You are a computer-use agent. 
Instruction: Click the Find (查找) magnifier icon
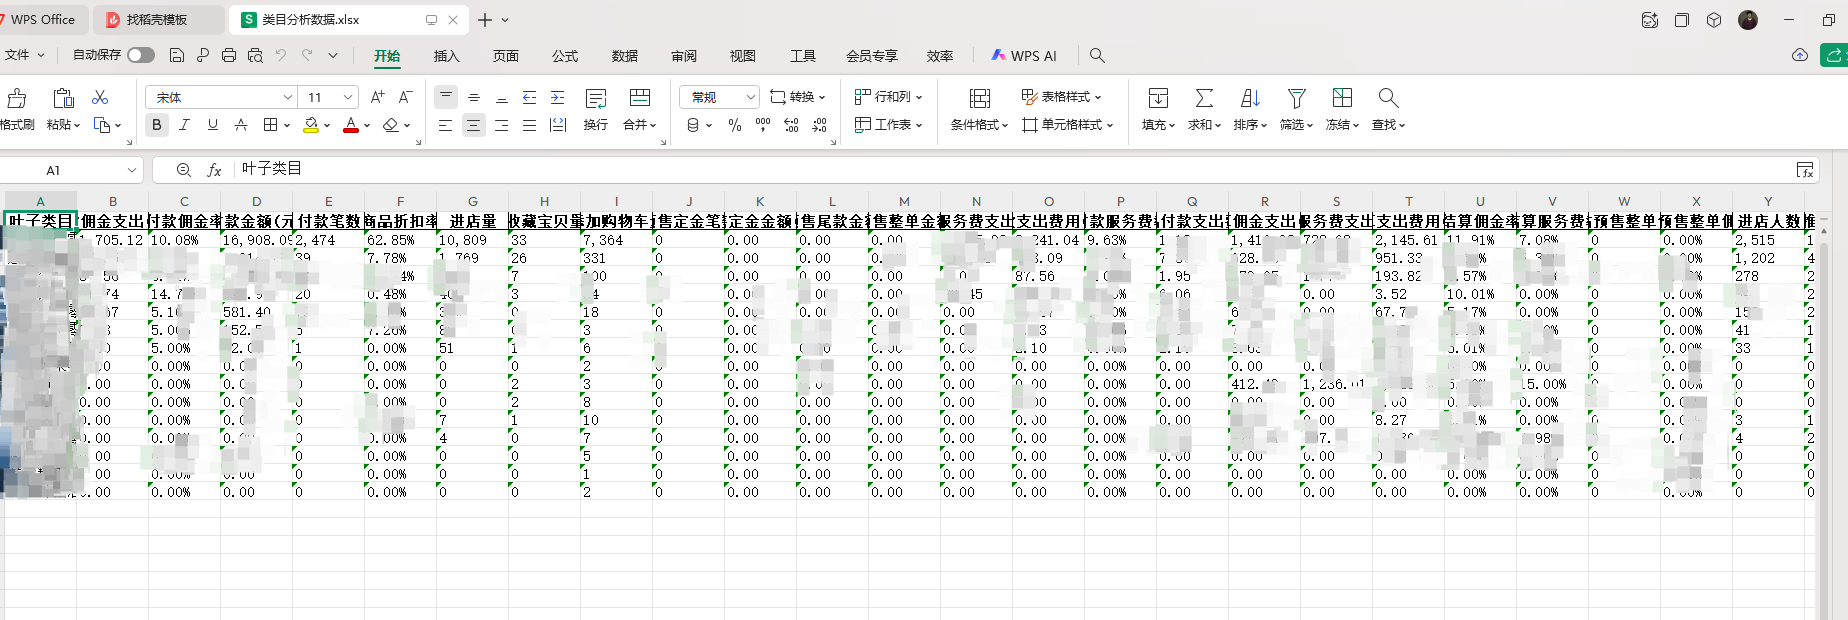[1388, 98]
